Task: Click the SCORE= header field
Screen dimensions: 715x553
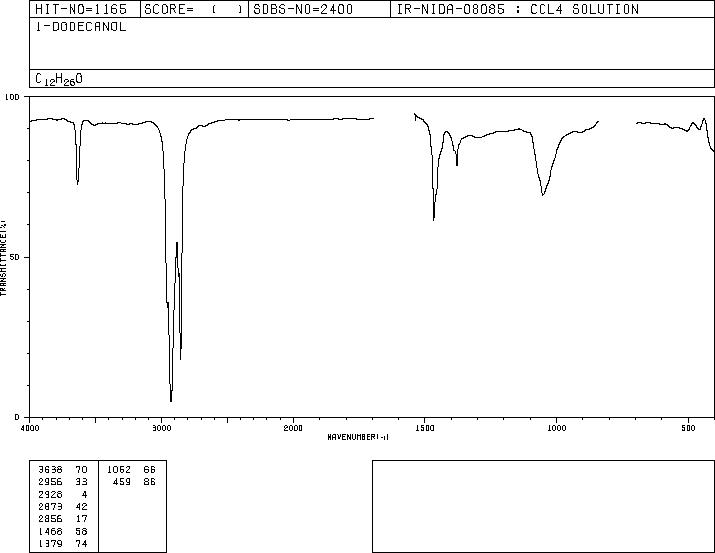Action: [x=194, y=9]
